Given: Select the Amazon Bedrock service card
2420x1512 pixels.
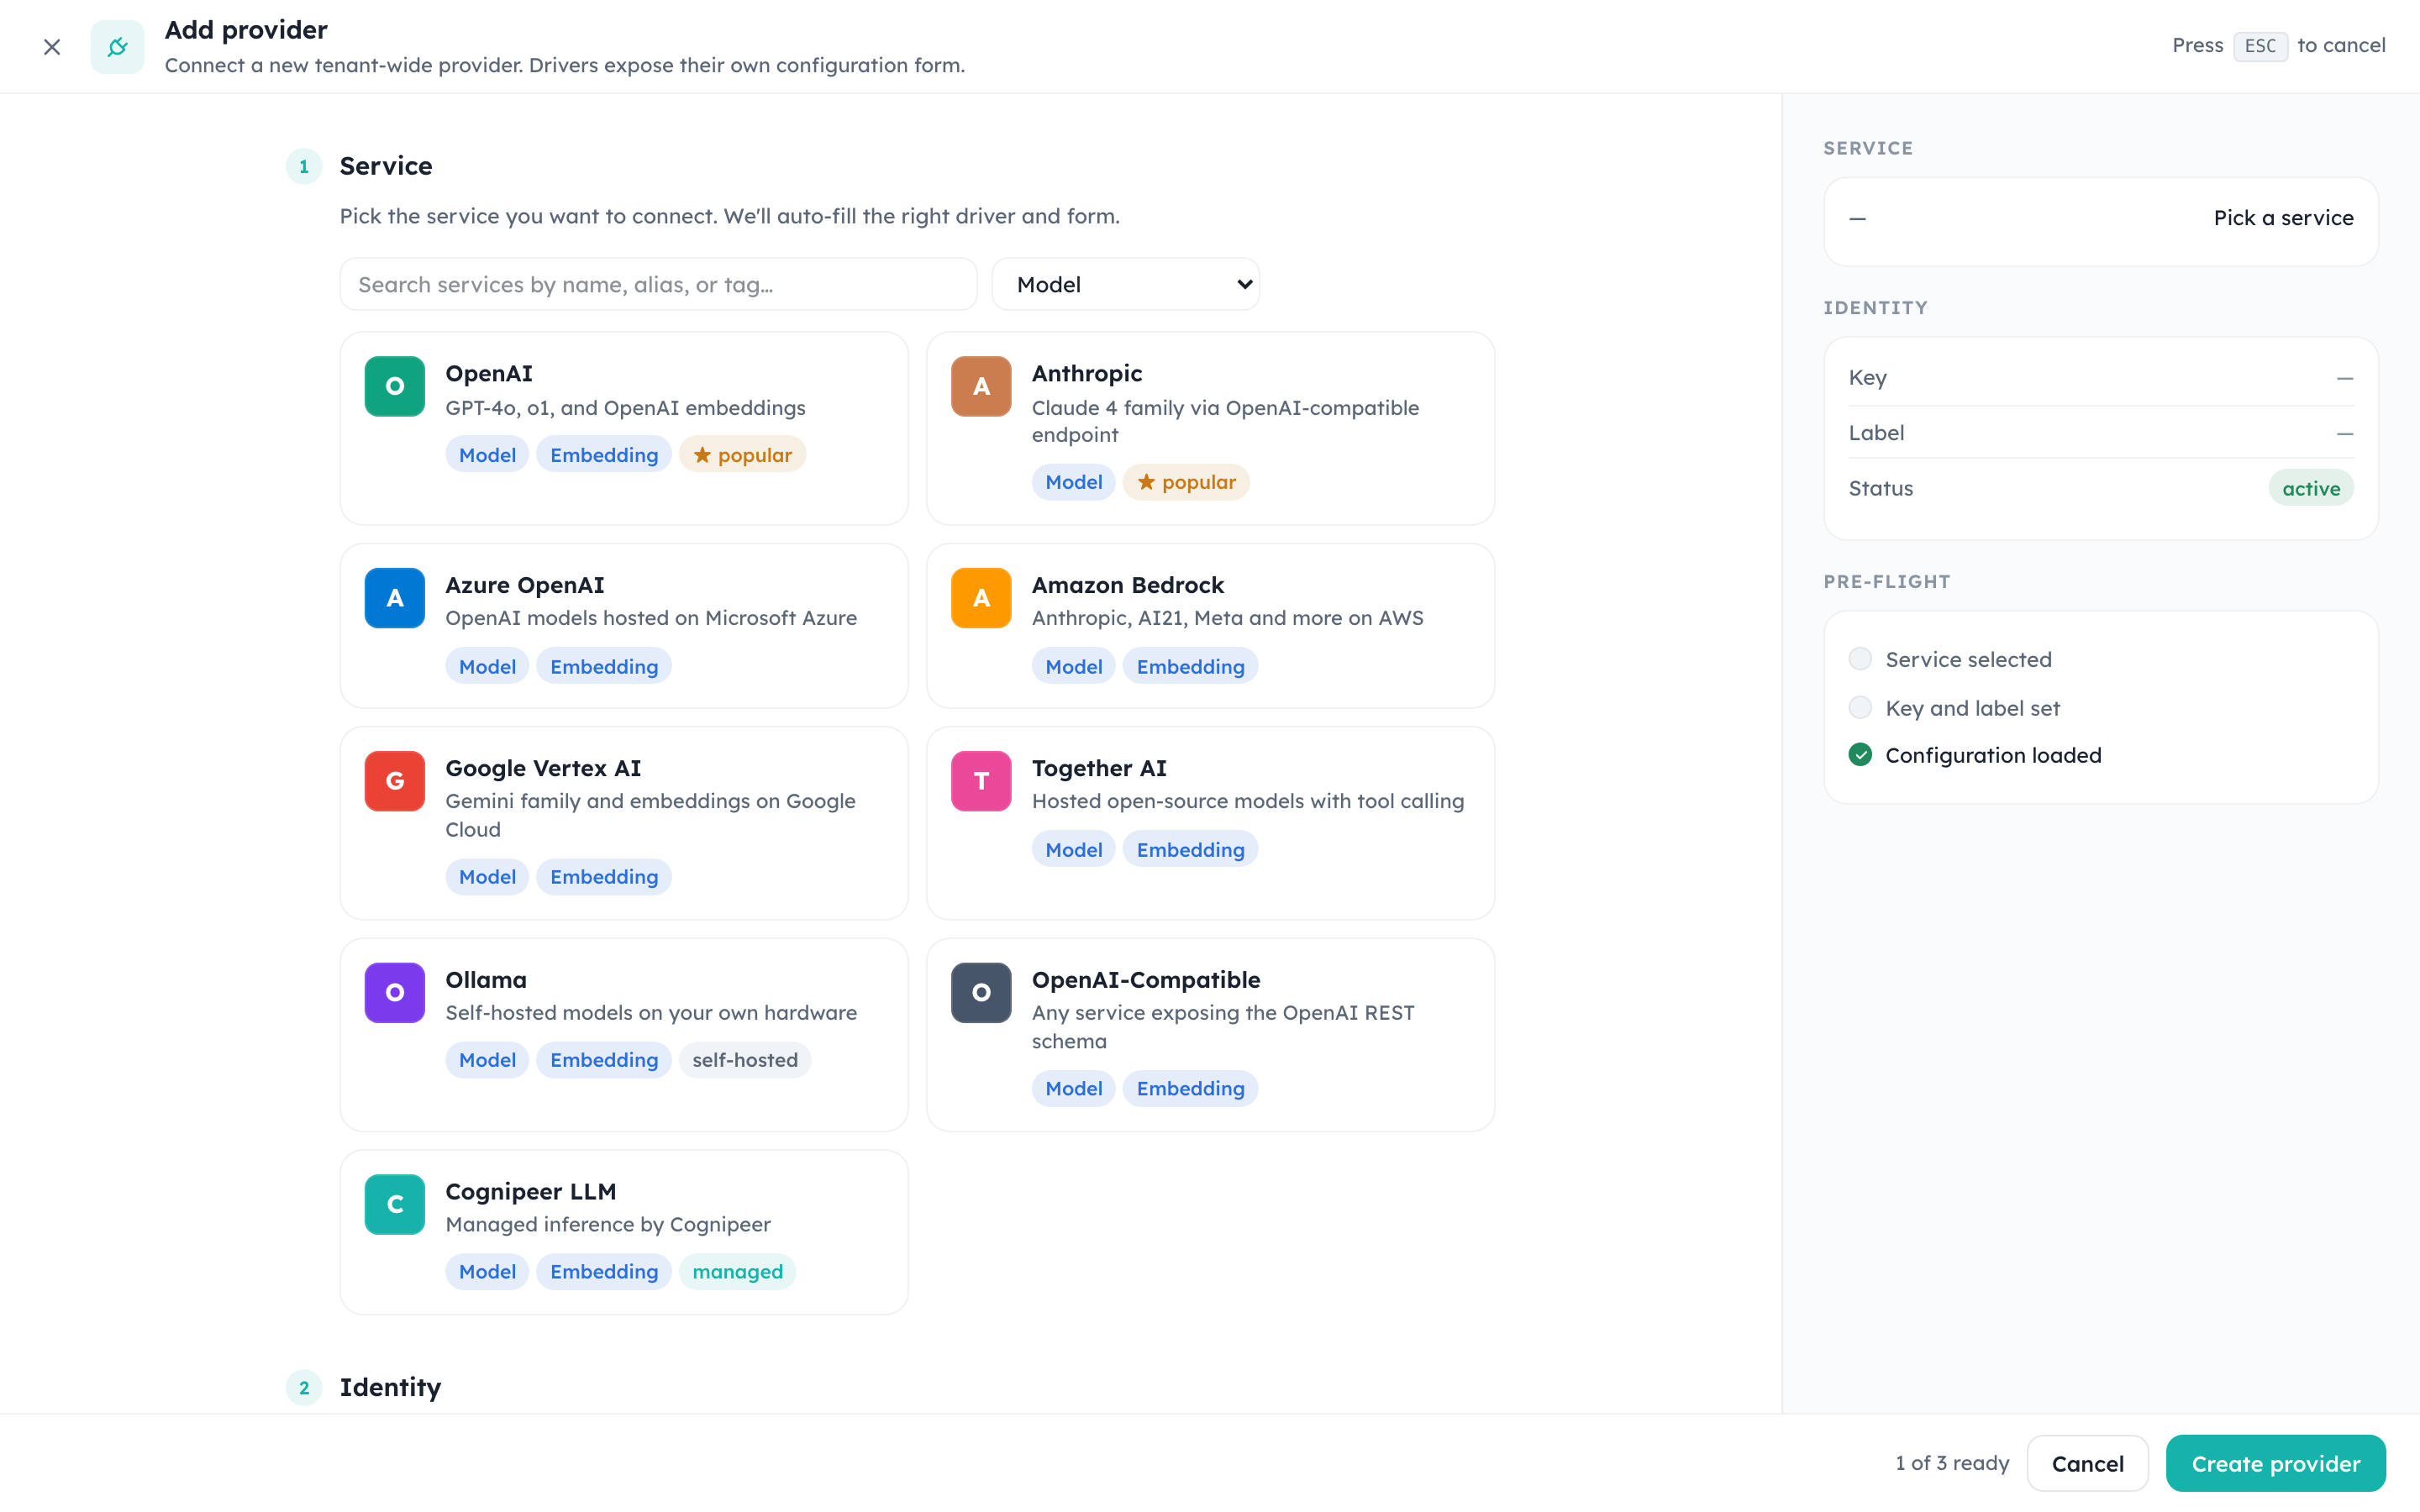Looking at the screenshot, I should (x=1210, y=626).
